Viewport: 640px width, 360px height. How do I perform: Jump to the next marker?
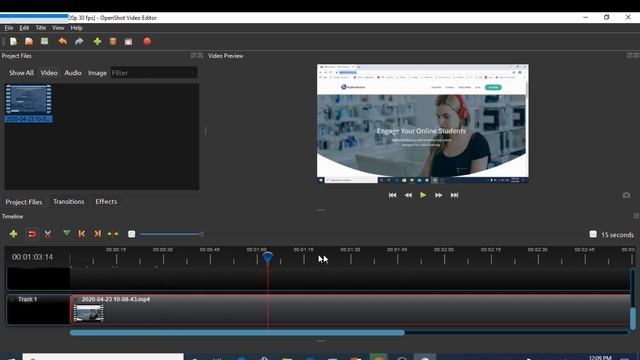pos(98,234)
